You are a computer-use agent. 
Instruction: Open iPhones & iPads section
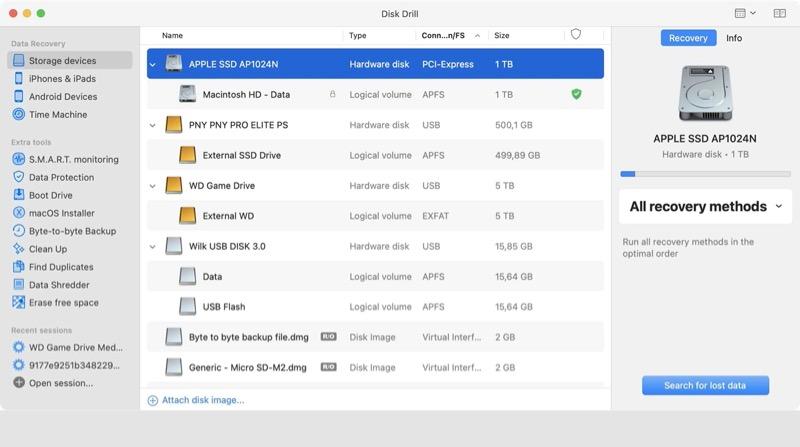[x=62, y=79]
